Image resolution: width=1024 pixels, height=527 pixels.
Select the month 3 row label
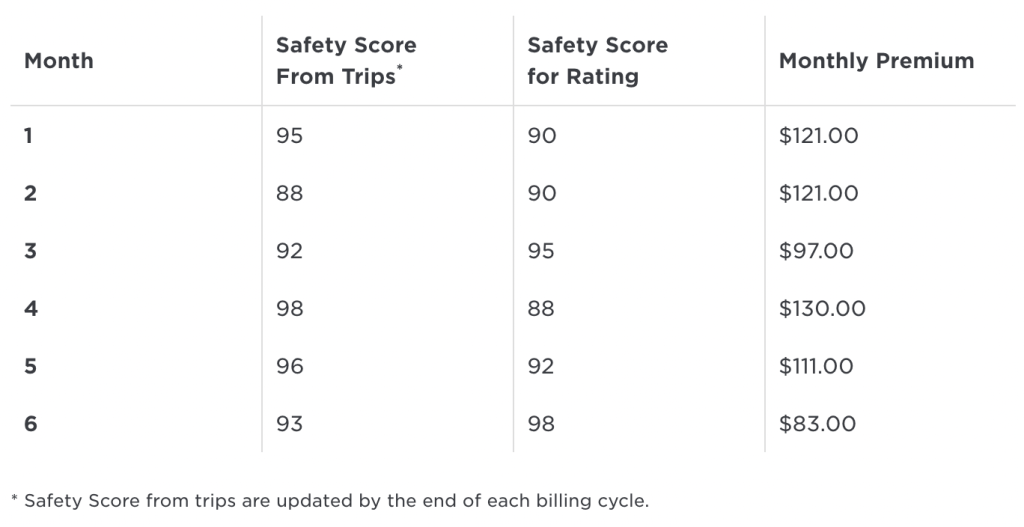point(30,251)
